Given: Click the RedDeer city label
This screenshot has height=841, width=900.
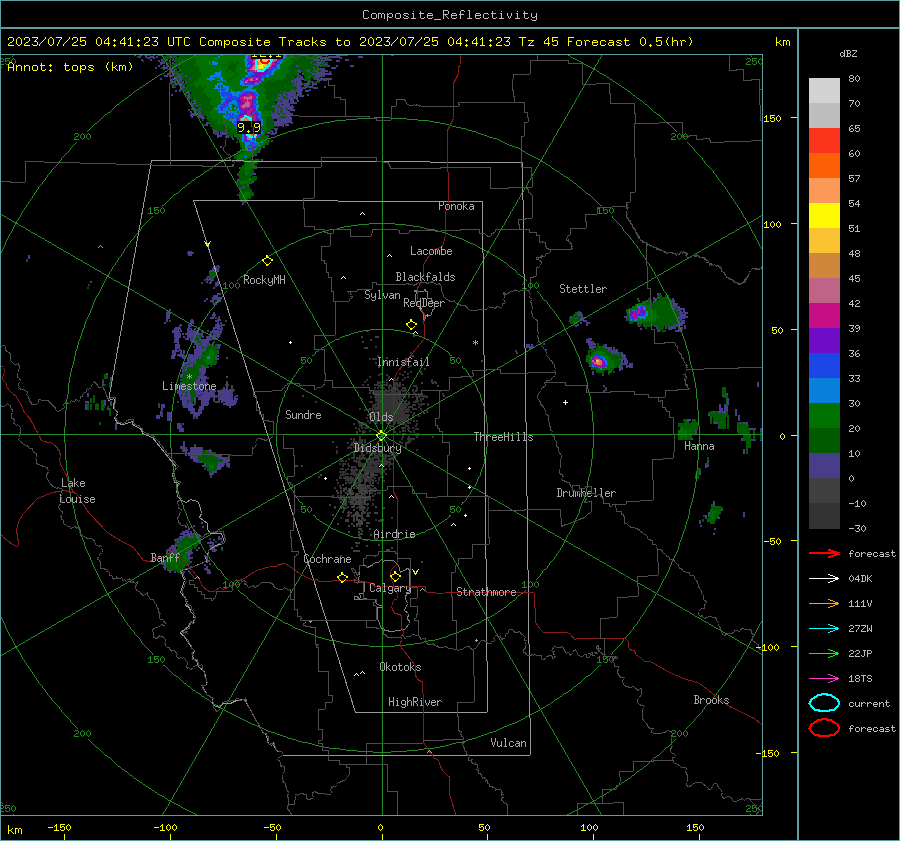Looking at the screenshot, I should click(x=424, y=303).
